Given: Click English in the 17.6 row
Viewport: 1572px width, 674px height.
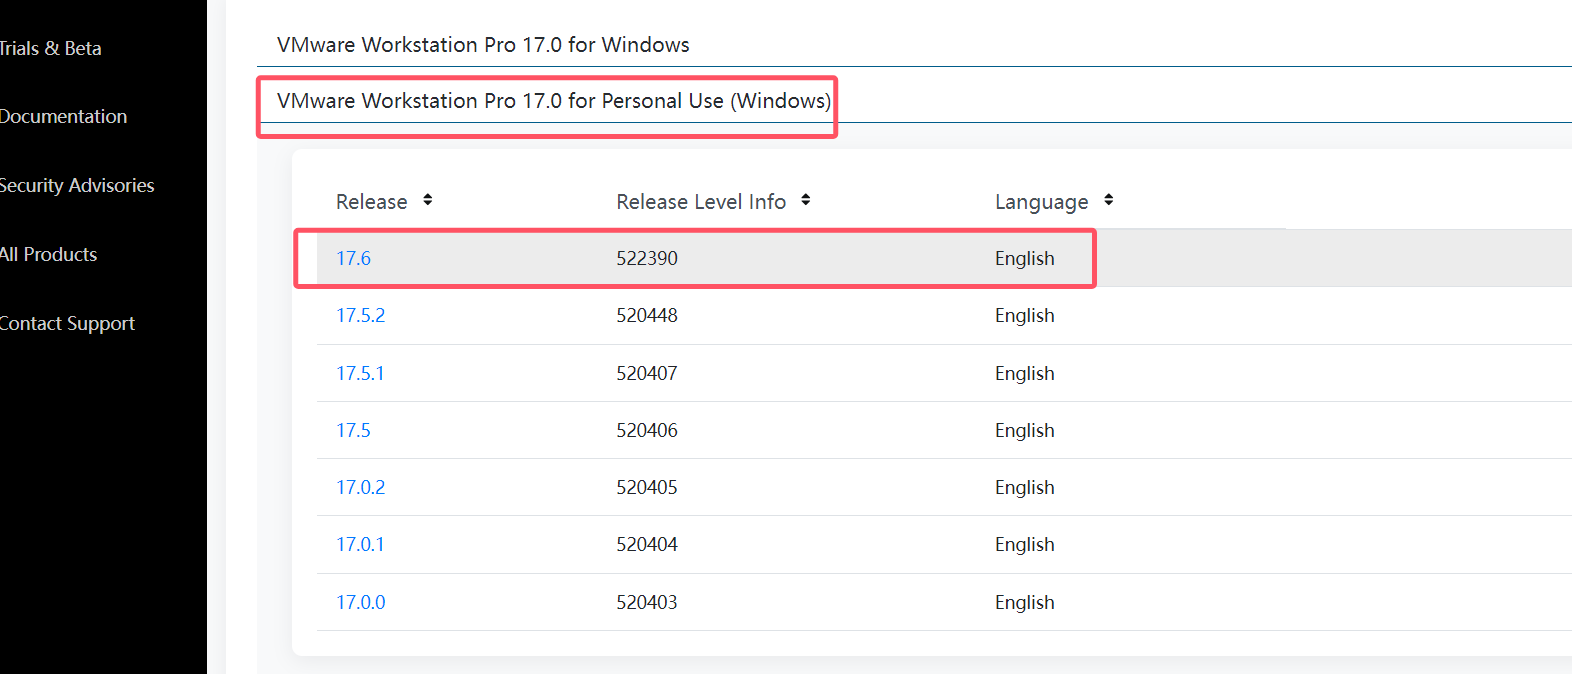Looking at the screenshot, I should tap(1025, 258).
